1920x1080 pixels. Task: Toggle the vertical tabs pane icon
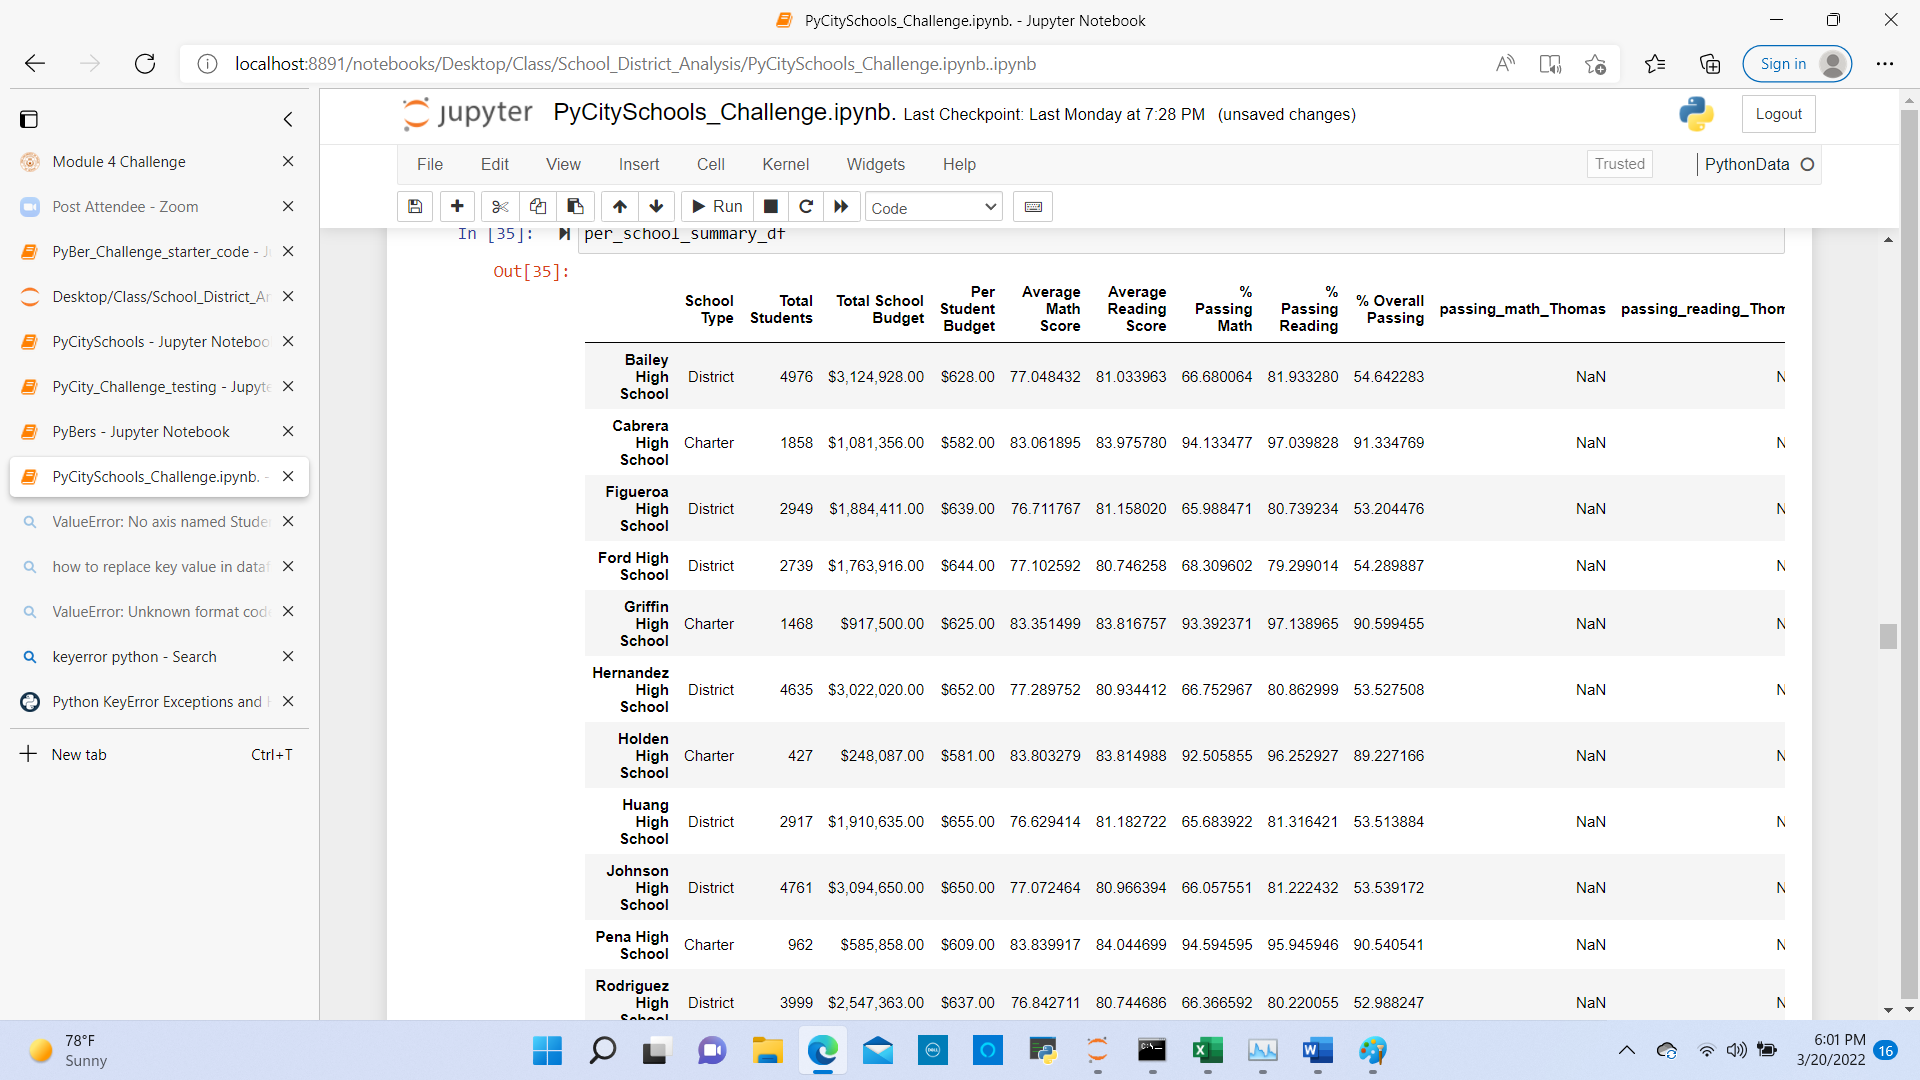point(29,119)
